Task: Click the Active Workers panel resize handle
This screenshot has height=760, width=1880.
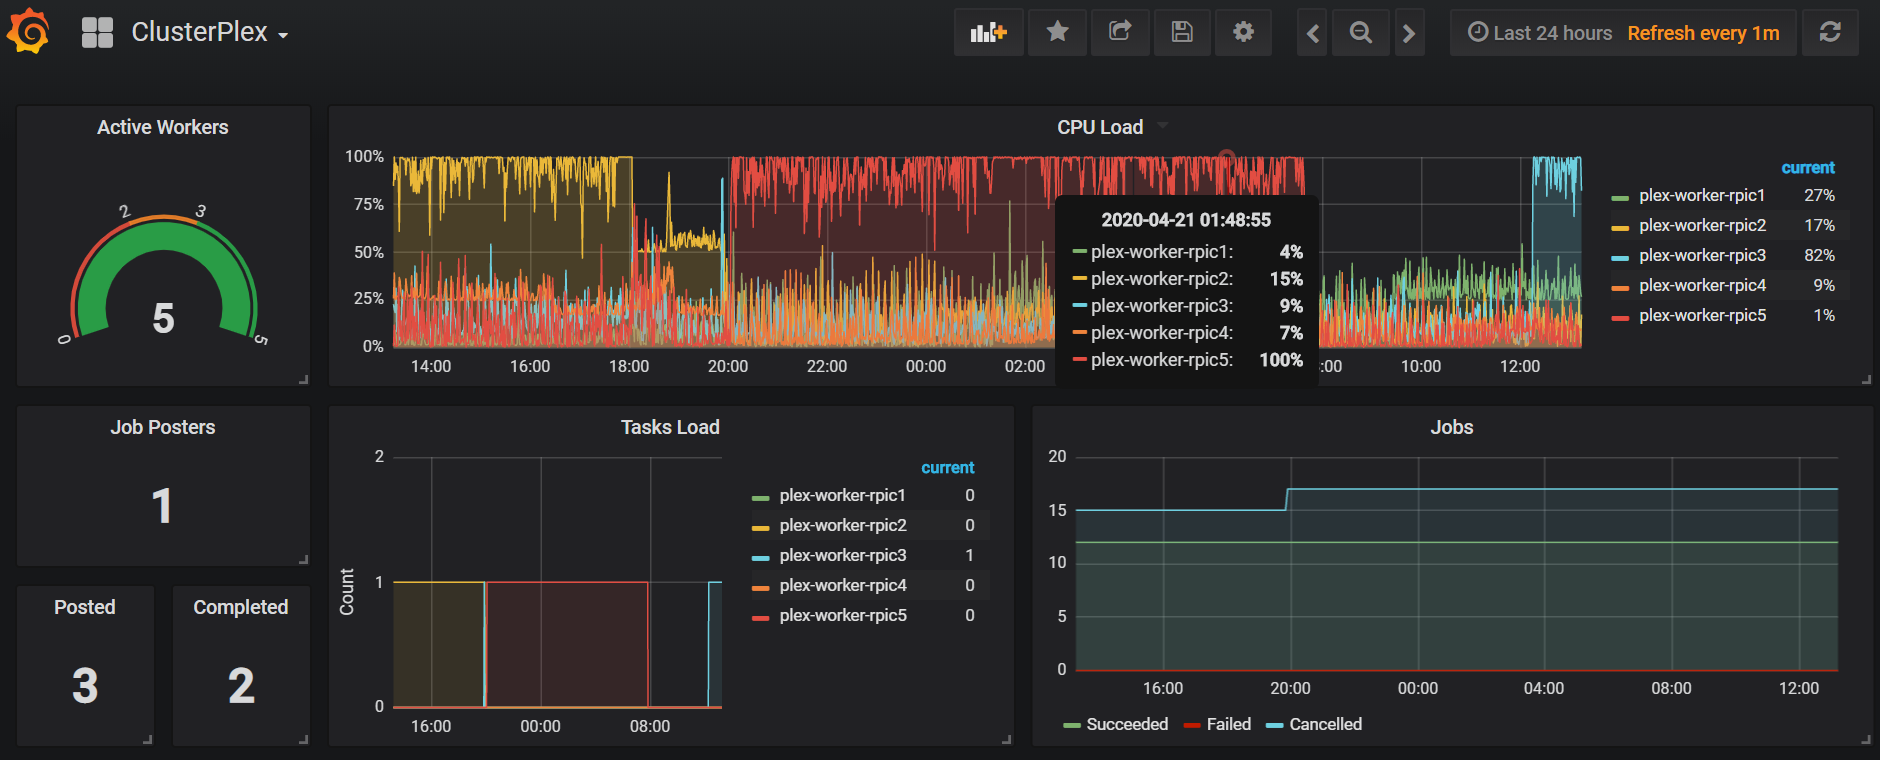Action: pyautogui.click(x=303, y=380)
